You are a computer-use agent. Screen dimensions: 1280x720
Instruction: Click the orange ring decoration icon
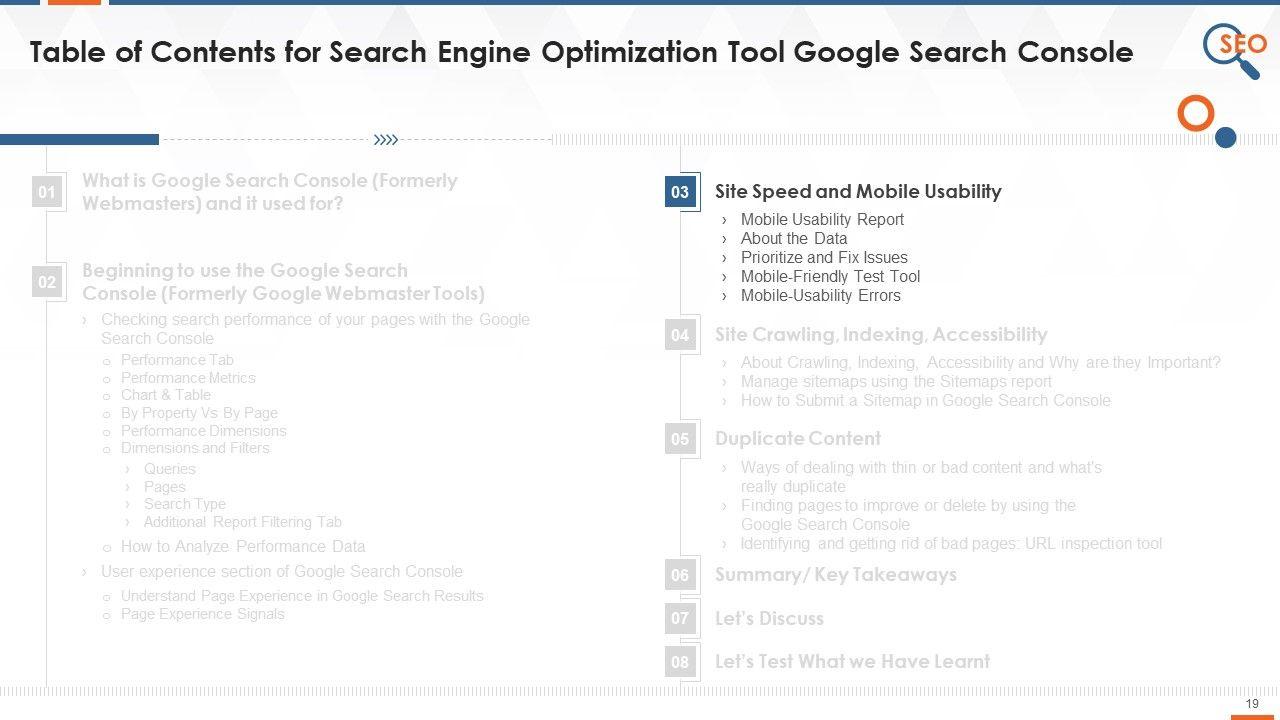1195,114
